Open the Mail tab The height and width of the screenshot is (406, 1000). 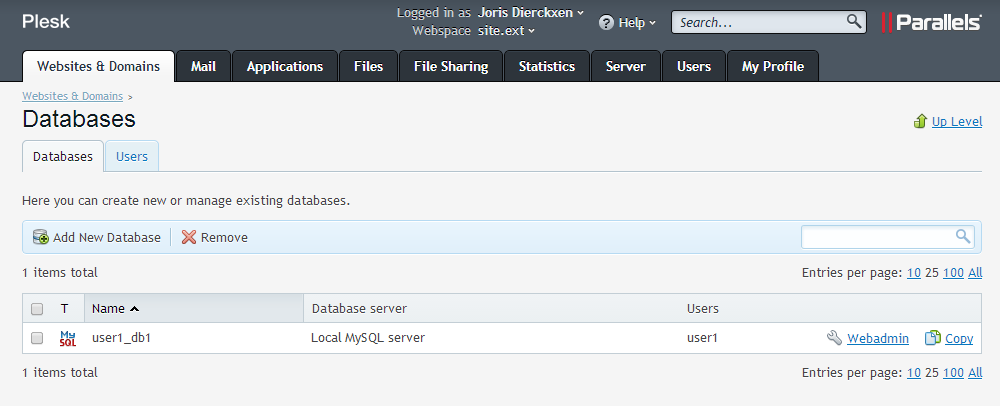pyautogui.click(x=203, y=66)
